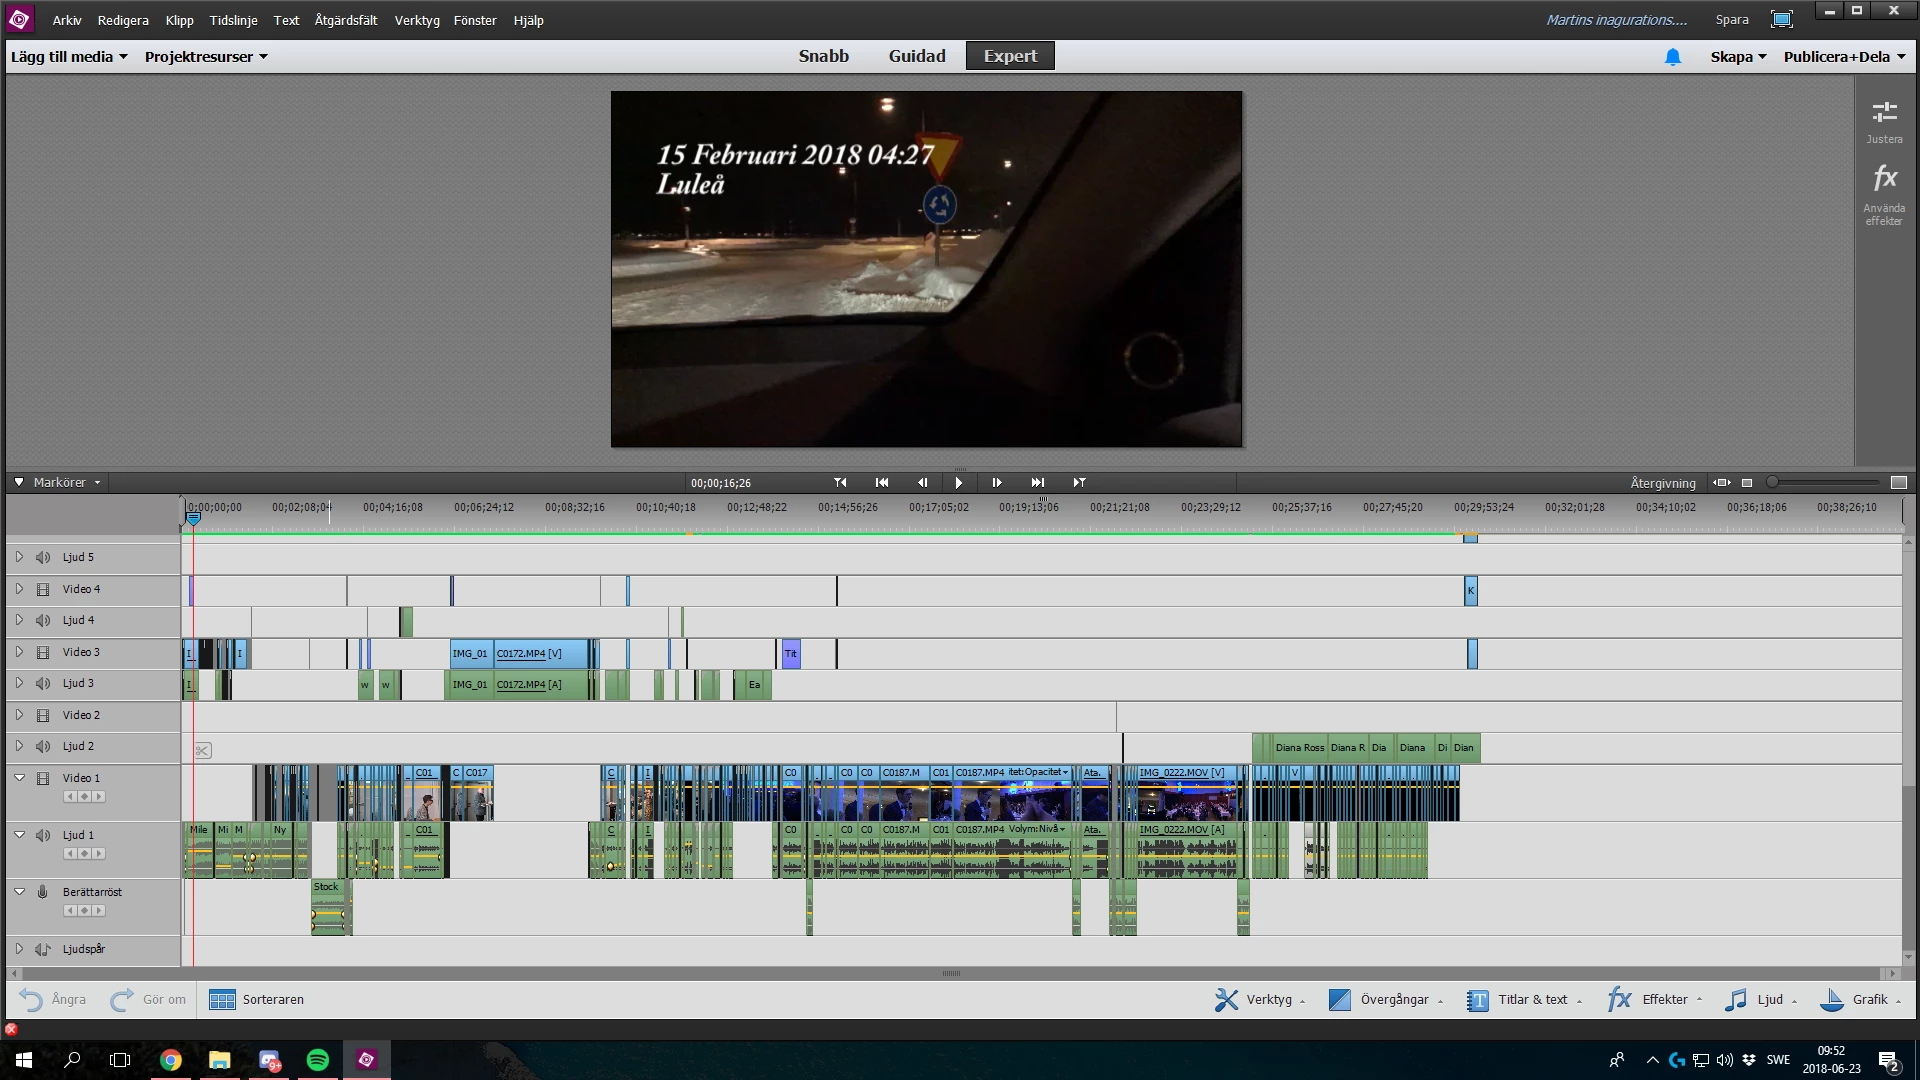Click the Spara save button
The image size is (1920, 1080).
[x=1732, y=19]
